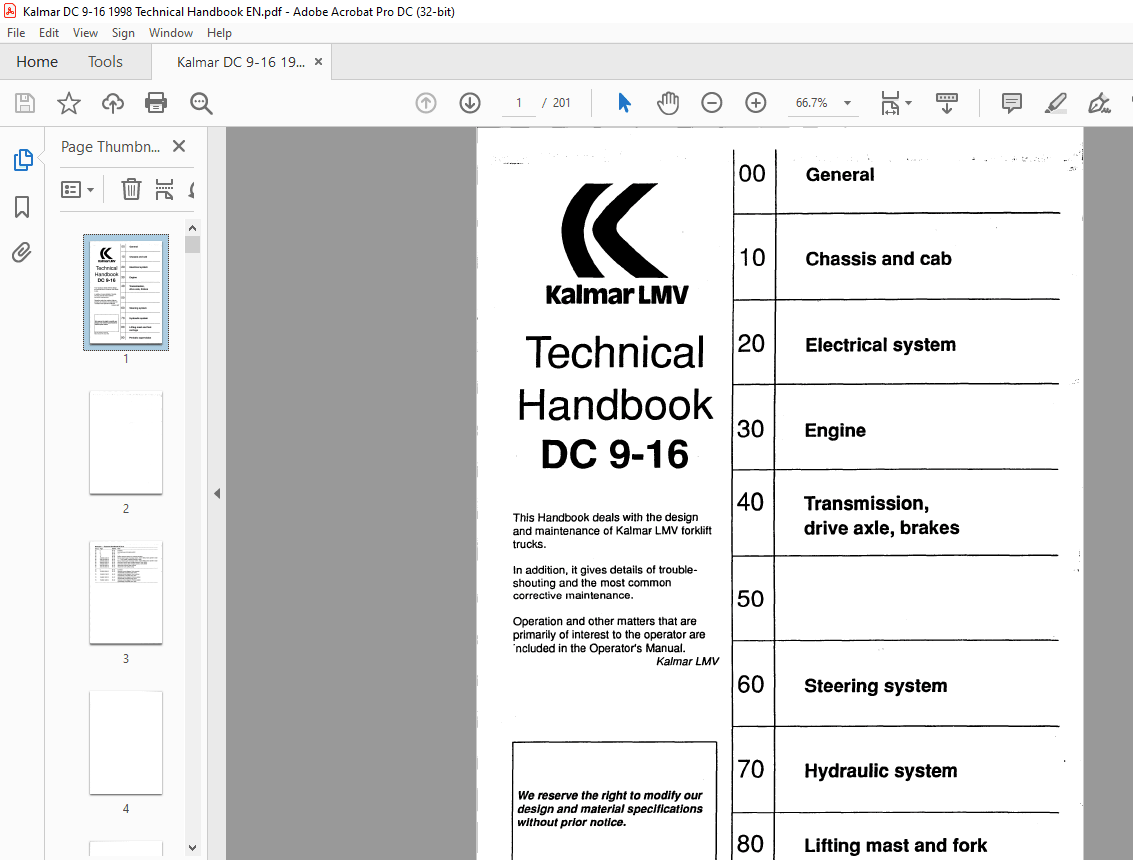Screen dimensions: 1133x860
Task: Toggle the Bookmarks panel
Action: pos(22,208)
